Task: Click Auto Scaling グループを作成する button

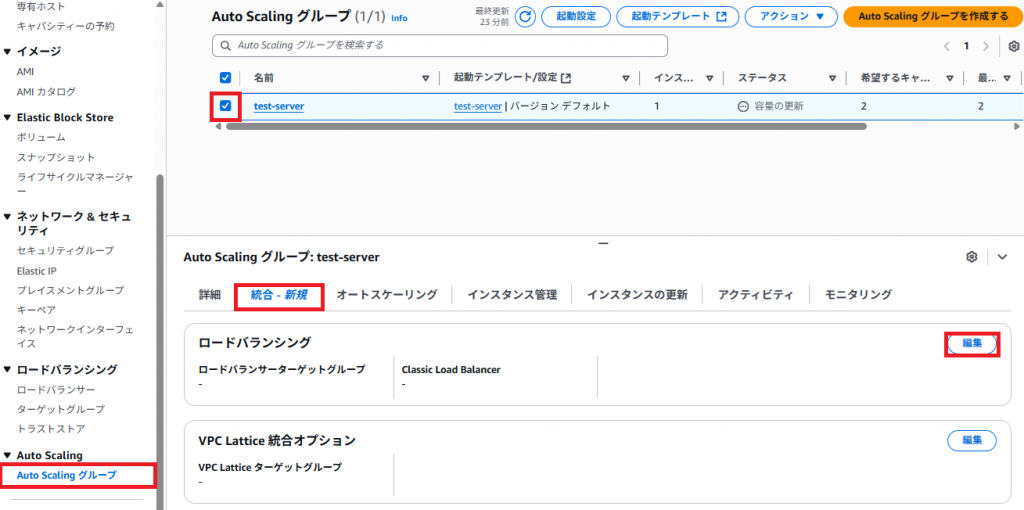Action: [x=933, y=16]
